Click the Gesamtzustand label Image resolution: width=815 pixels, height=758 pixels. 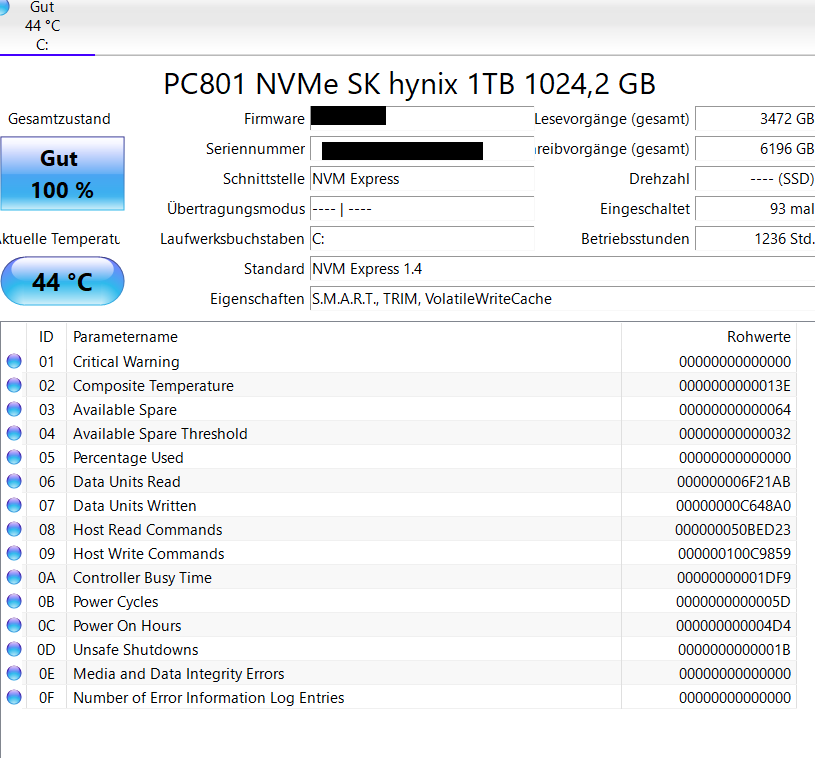click(x=59, y=119)
